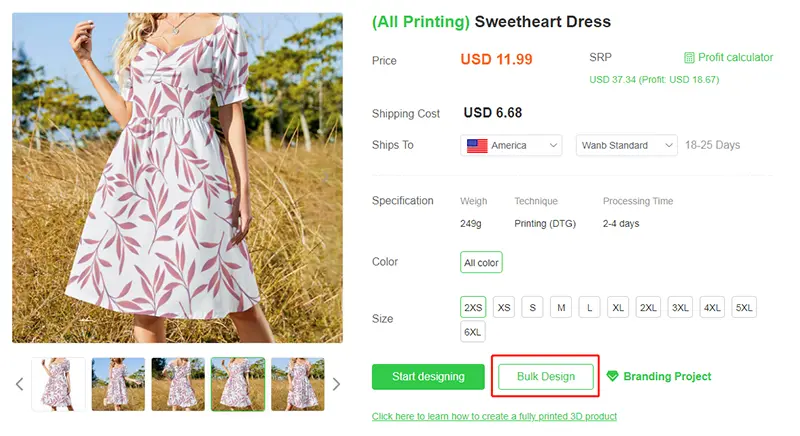Click the Branding Project diamond icon
This screenshot has width=800, height=436.
tap(612, 376)
